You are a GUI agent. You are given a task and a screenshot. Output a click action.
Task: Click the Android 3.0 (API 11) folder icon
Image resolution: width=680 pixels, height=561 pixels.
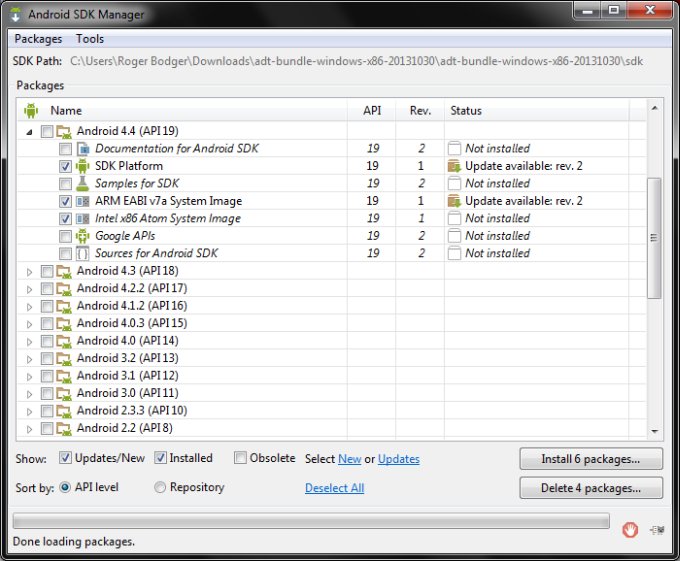tap(64, 393)
